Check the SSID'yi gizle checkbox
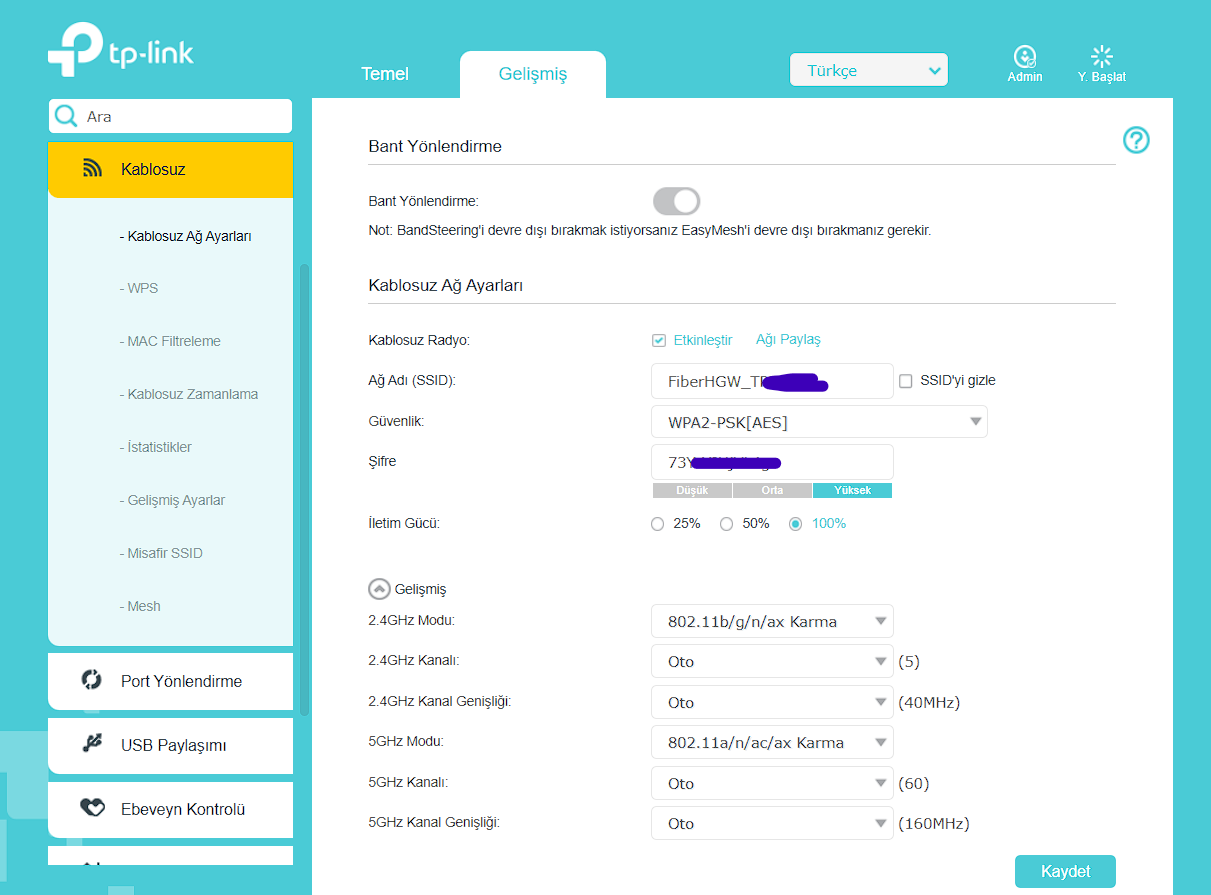 [906, 381]
